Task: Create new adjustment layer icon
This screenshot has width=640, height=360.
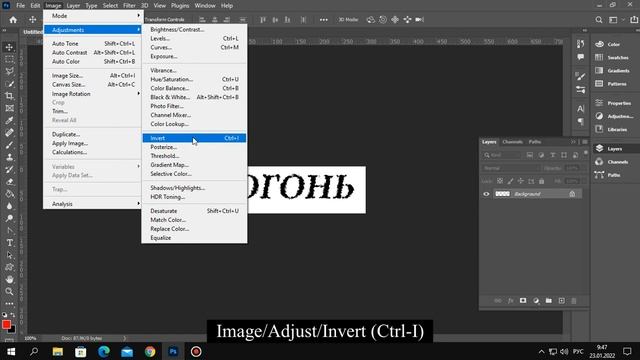Action: [536, 301]
